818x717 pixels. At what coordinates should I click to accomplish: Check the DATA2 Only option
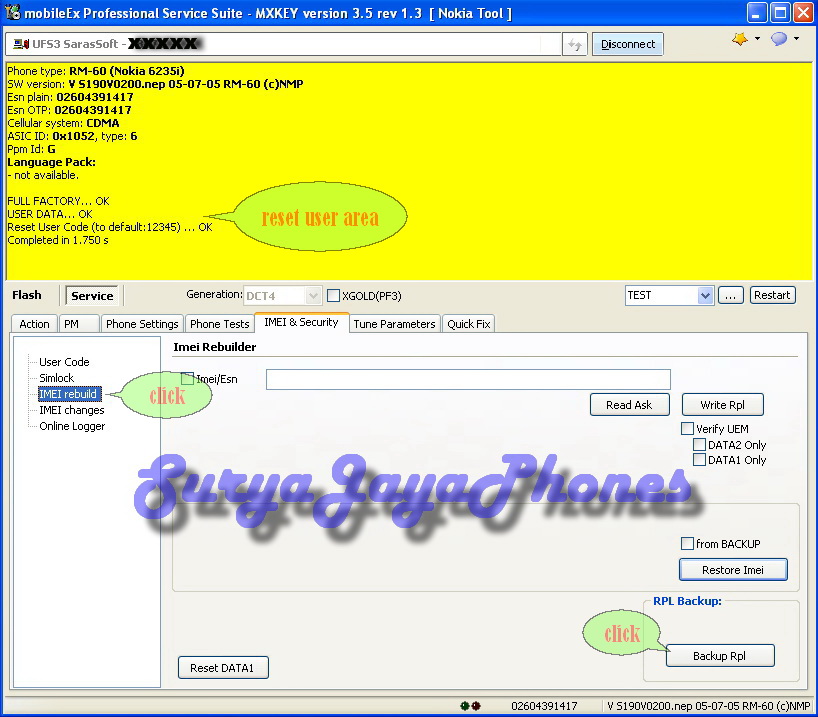[x=699, y=445]
